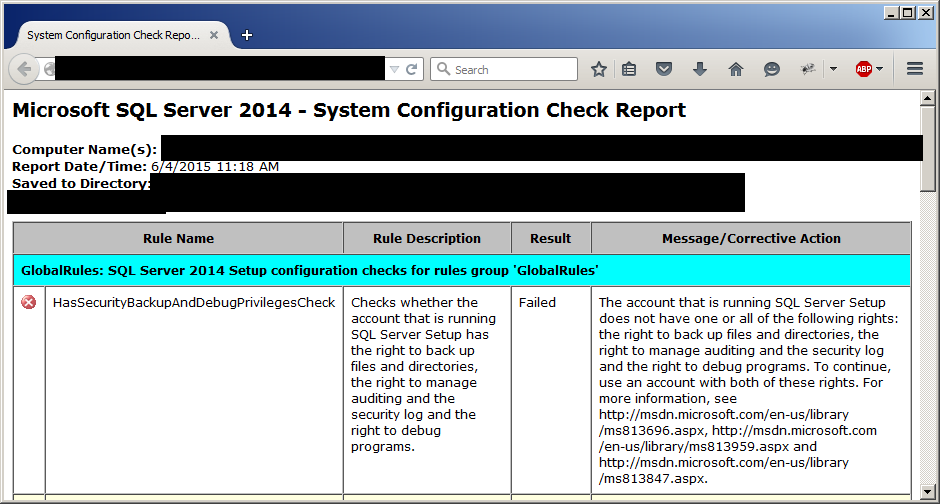Click the Saved to Directory label
Screen dimensions: 940x504
(81, 183)
